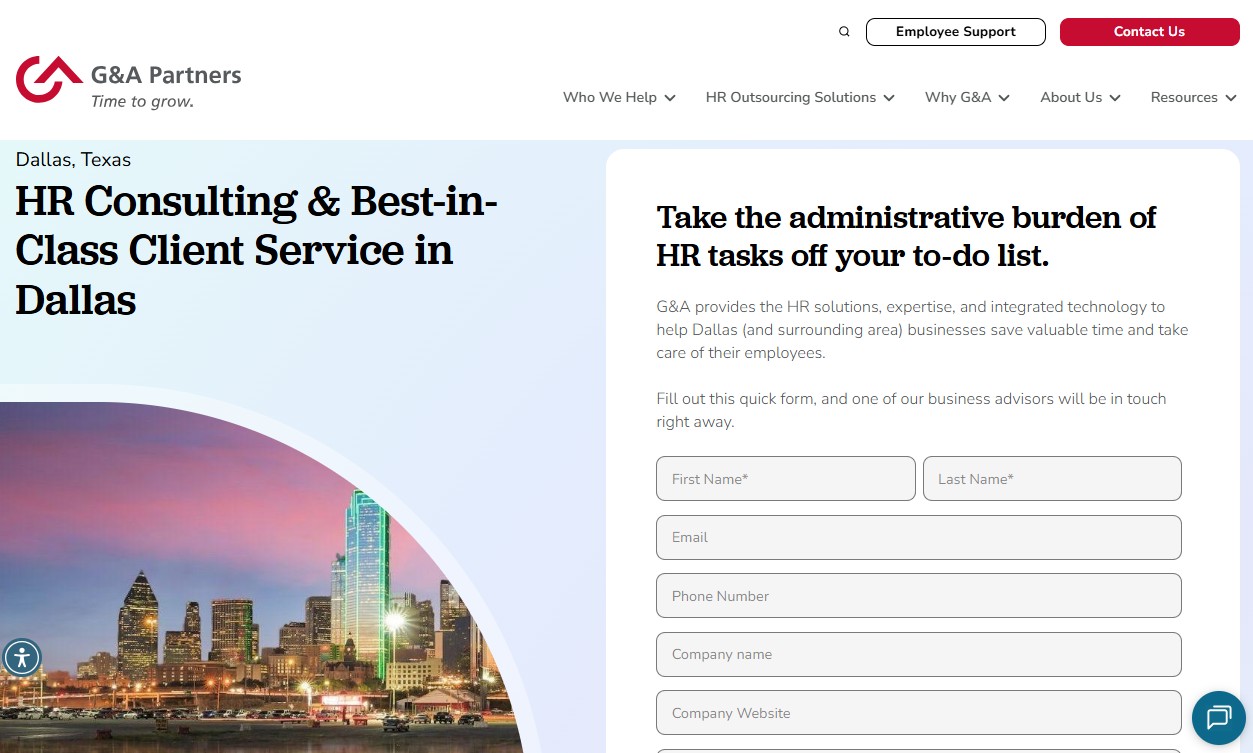Open the Why G&A menu
Screen dimensions: 1253x753
[x=958, y=97]
